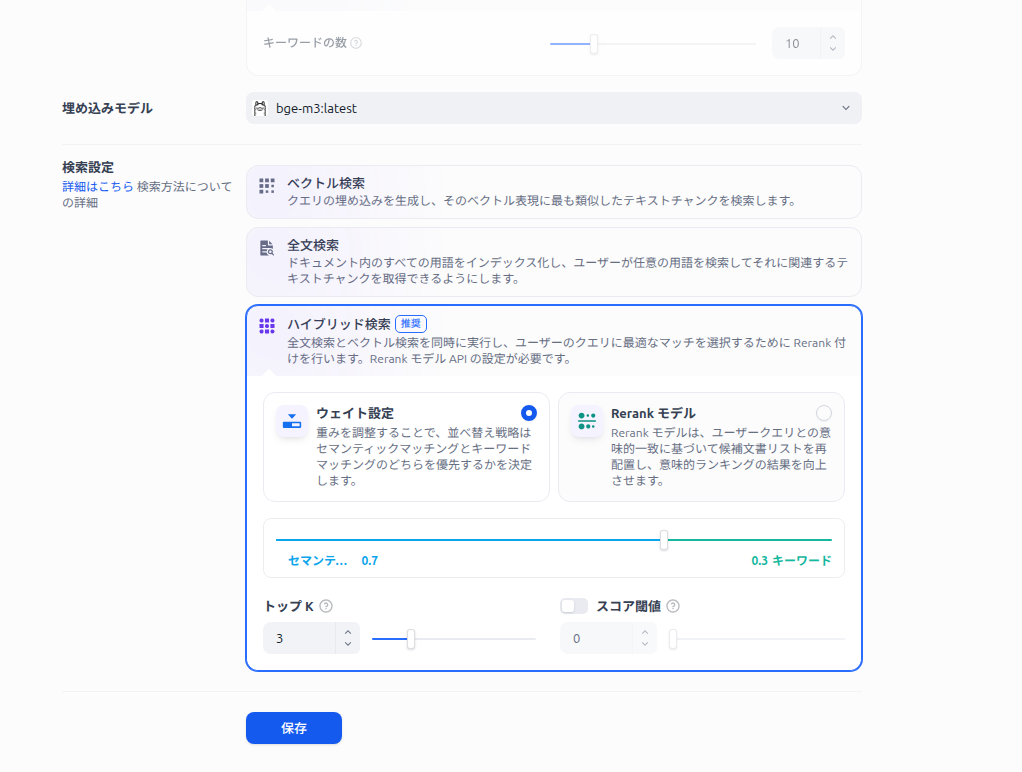Click the 0.3 キーワード weight label
The height and width of the screenshot is (772, 1022).
[791, 561]
